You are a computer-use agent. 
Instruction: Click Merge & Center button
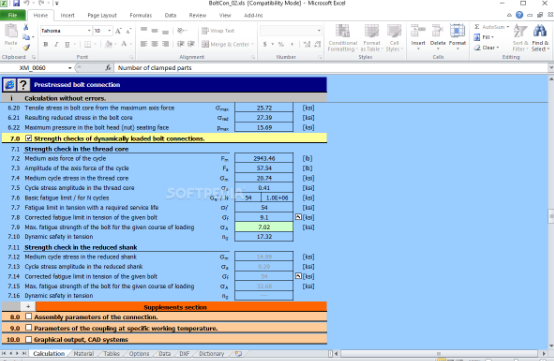click(x=227, y=44)
